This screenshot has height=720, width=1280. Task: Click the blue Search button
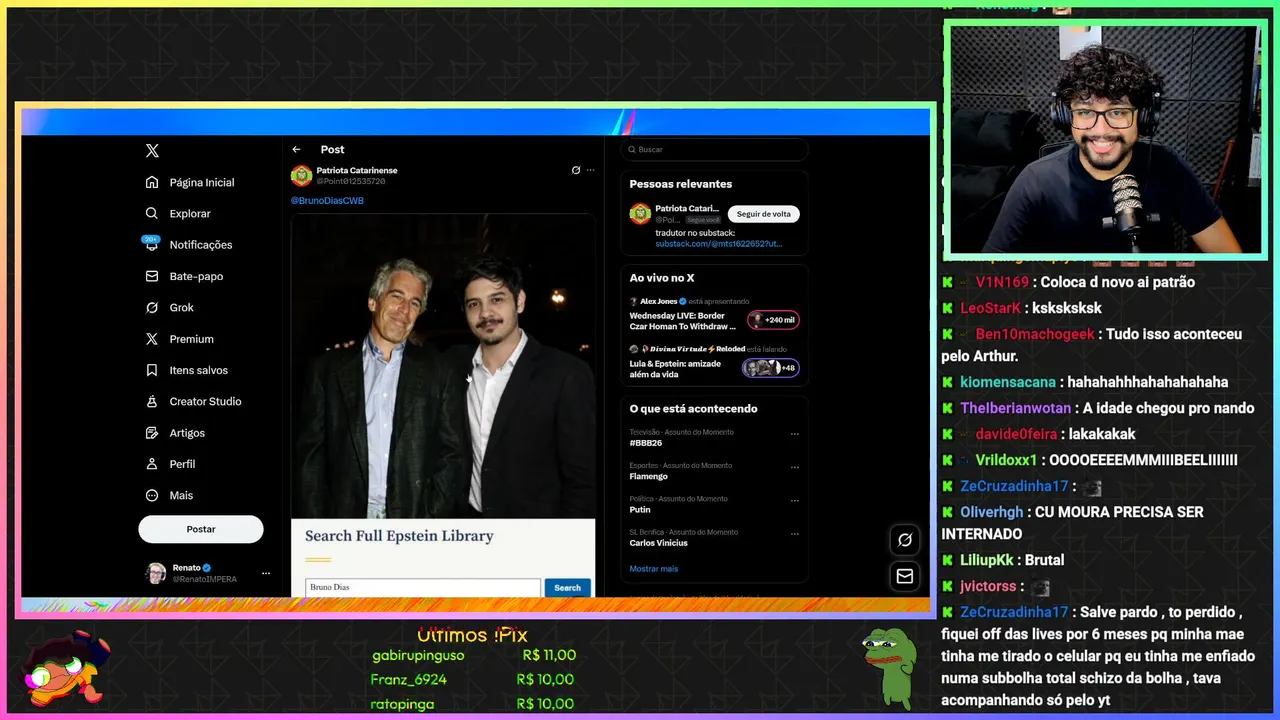567,588
